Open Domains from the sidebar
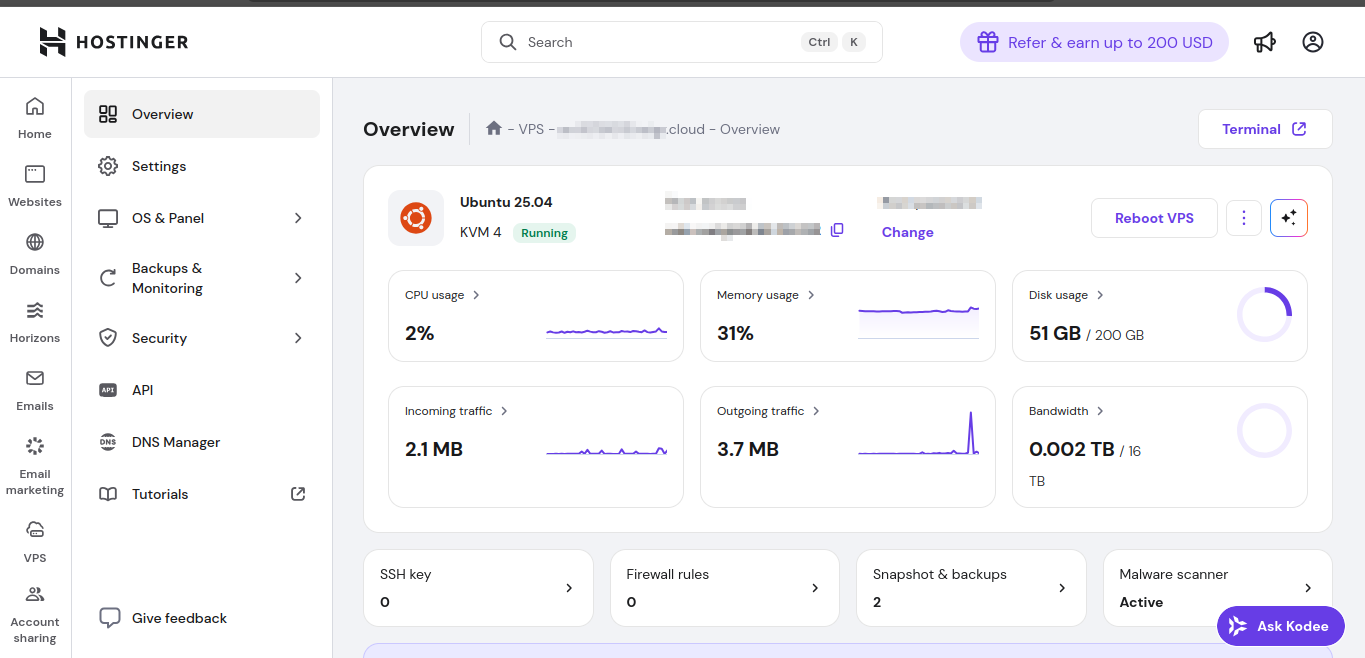The height and width of the screenshot is (658, 1365). 35,253
